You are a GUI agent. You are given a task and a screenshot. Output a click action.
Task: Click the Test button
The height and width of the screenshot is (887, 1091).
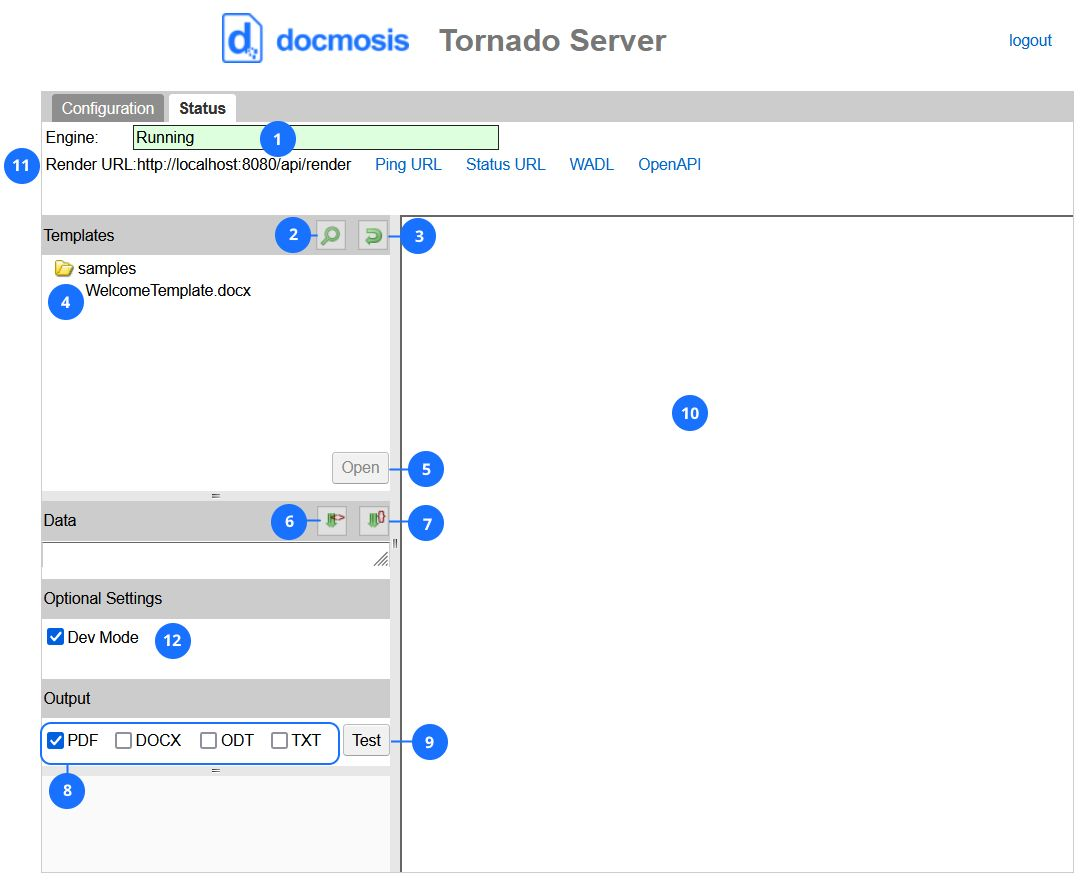366,740
